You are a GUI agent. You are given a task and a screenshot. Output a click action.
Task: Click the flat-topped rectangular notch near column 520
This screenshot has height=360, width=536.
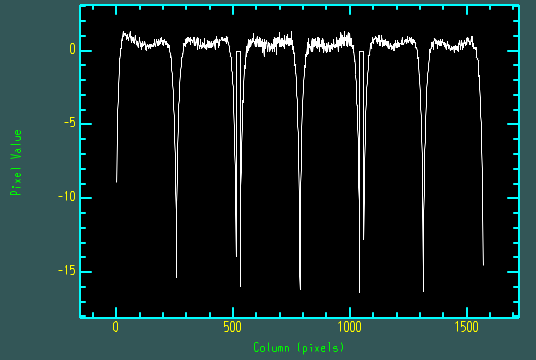[238, 52]
